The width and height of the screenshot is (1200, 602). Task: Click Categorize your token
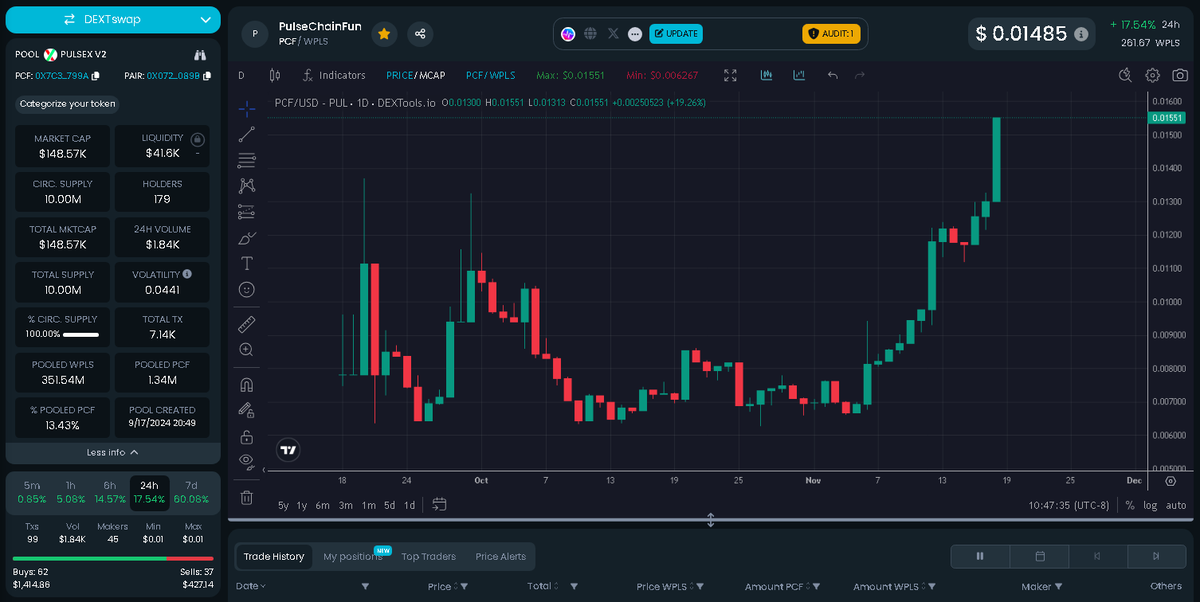click(x=68, y=103)
